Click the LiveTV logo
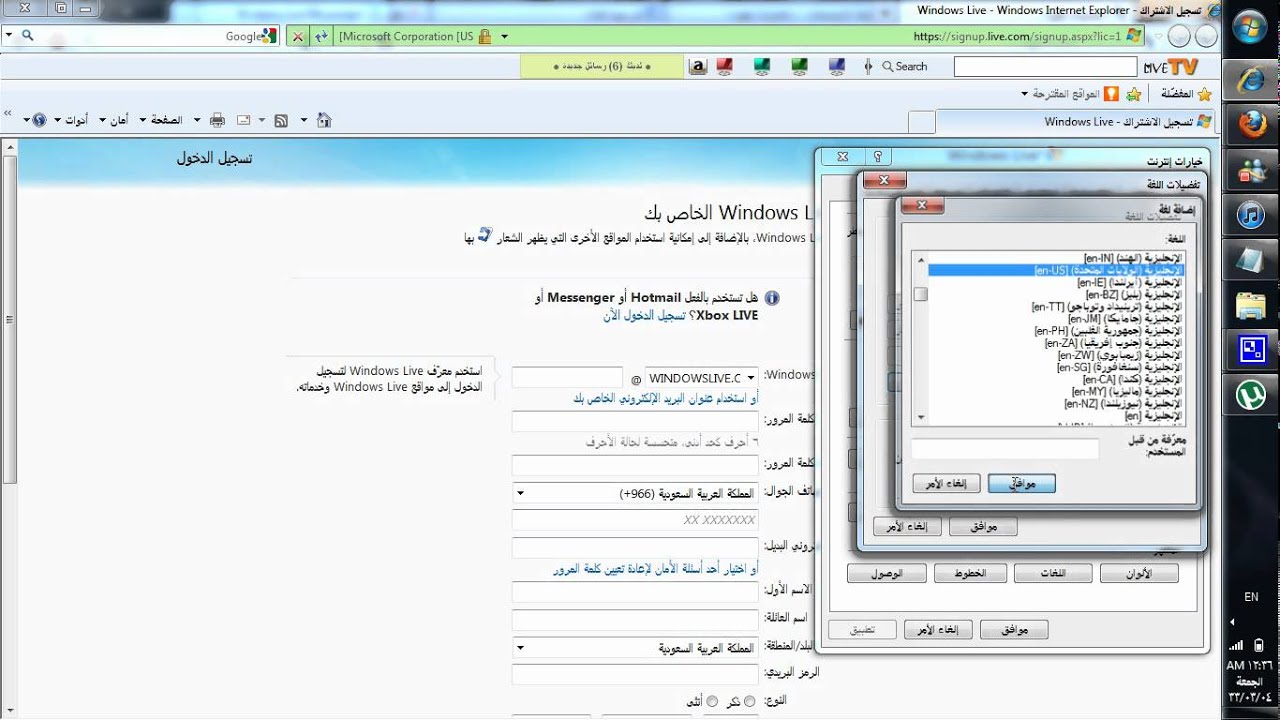This screenshot has width=1280, height=720. 1171,66
